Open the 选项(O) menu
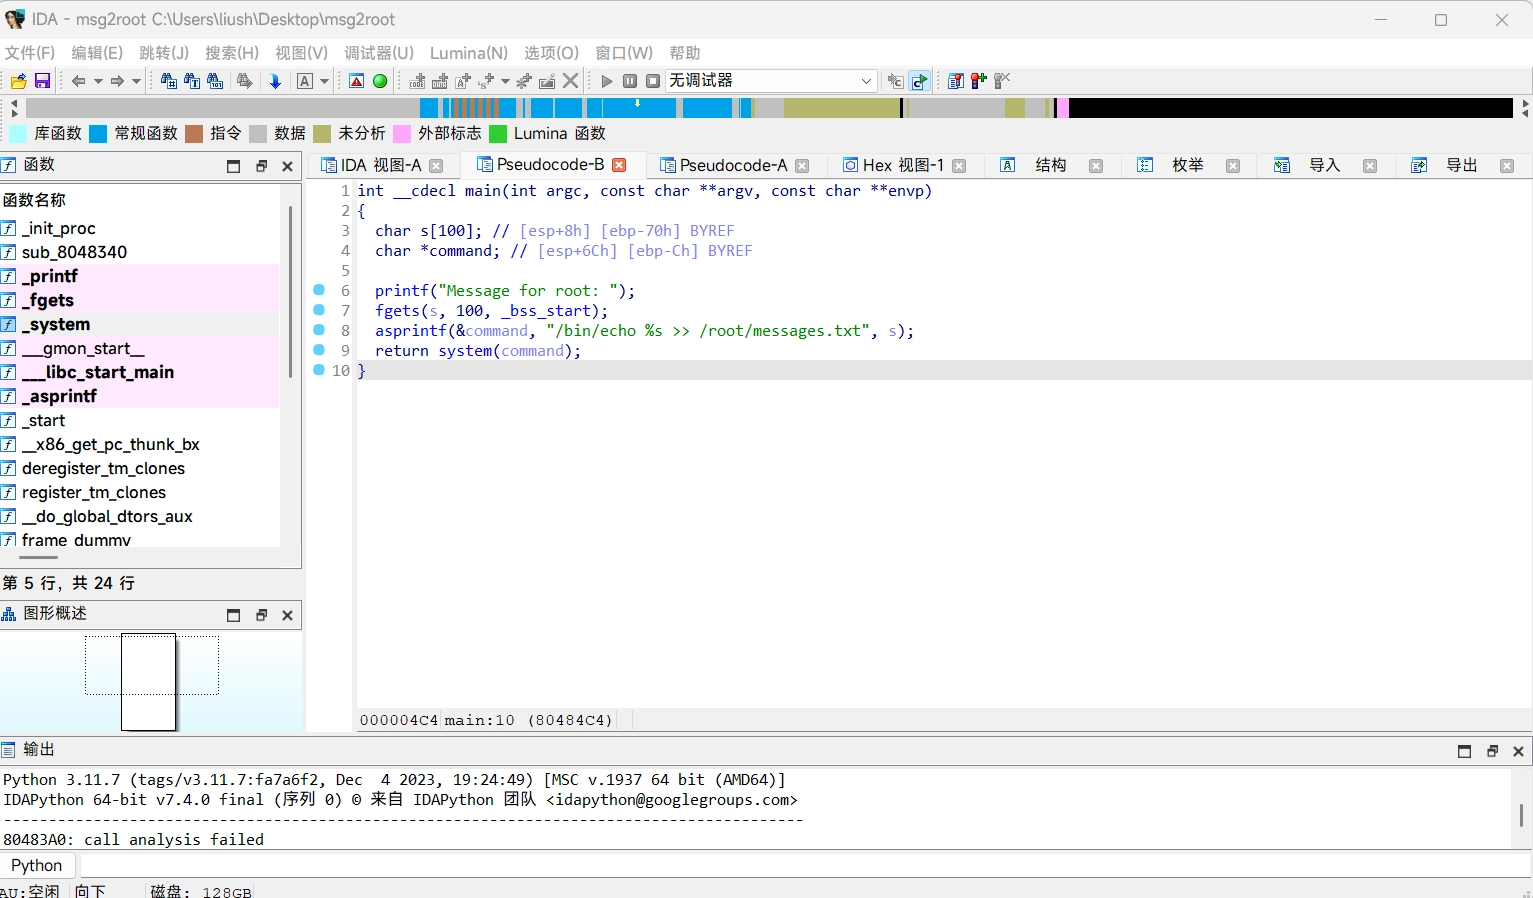 tap(551, 53)
